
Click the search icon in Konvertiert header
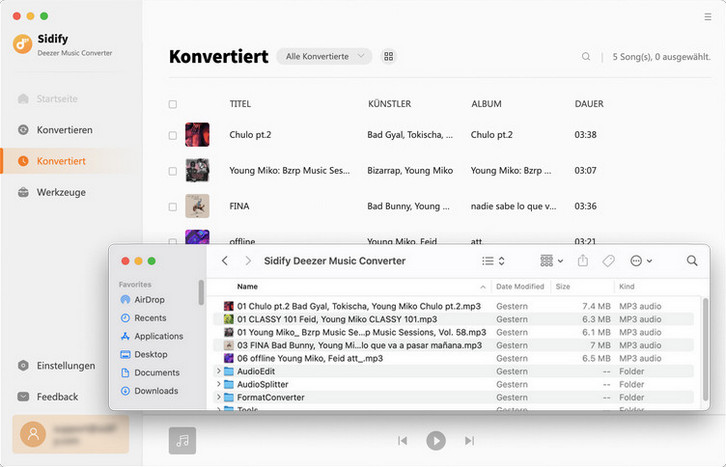[586, 56]
